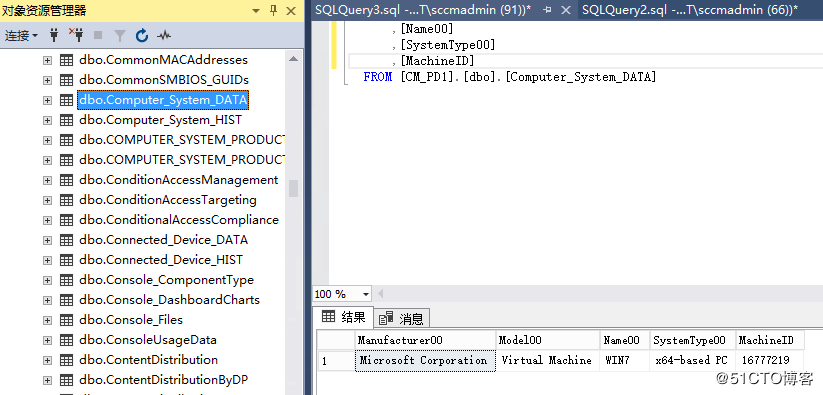Image resolution: width=823 pixels, height=395 pixels.
Task: Click table icon of dbo.Console_DashboardCharts
Action: pos(66,300)
